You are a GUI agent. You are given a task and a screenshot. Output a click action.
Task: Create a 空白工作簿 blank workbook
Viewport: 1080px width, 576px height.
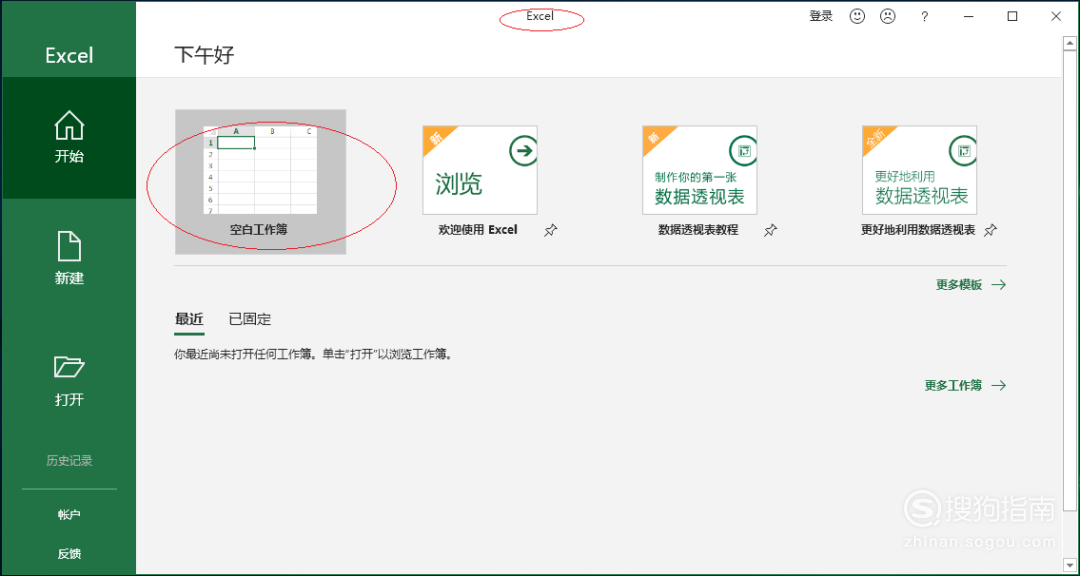[x=260, y=182]
